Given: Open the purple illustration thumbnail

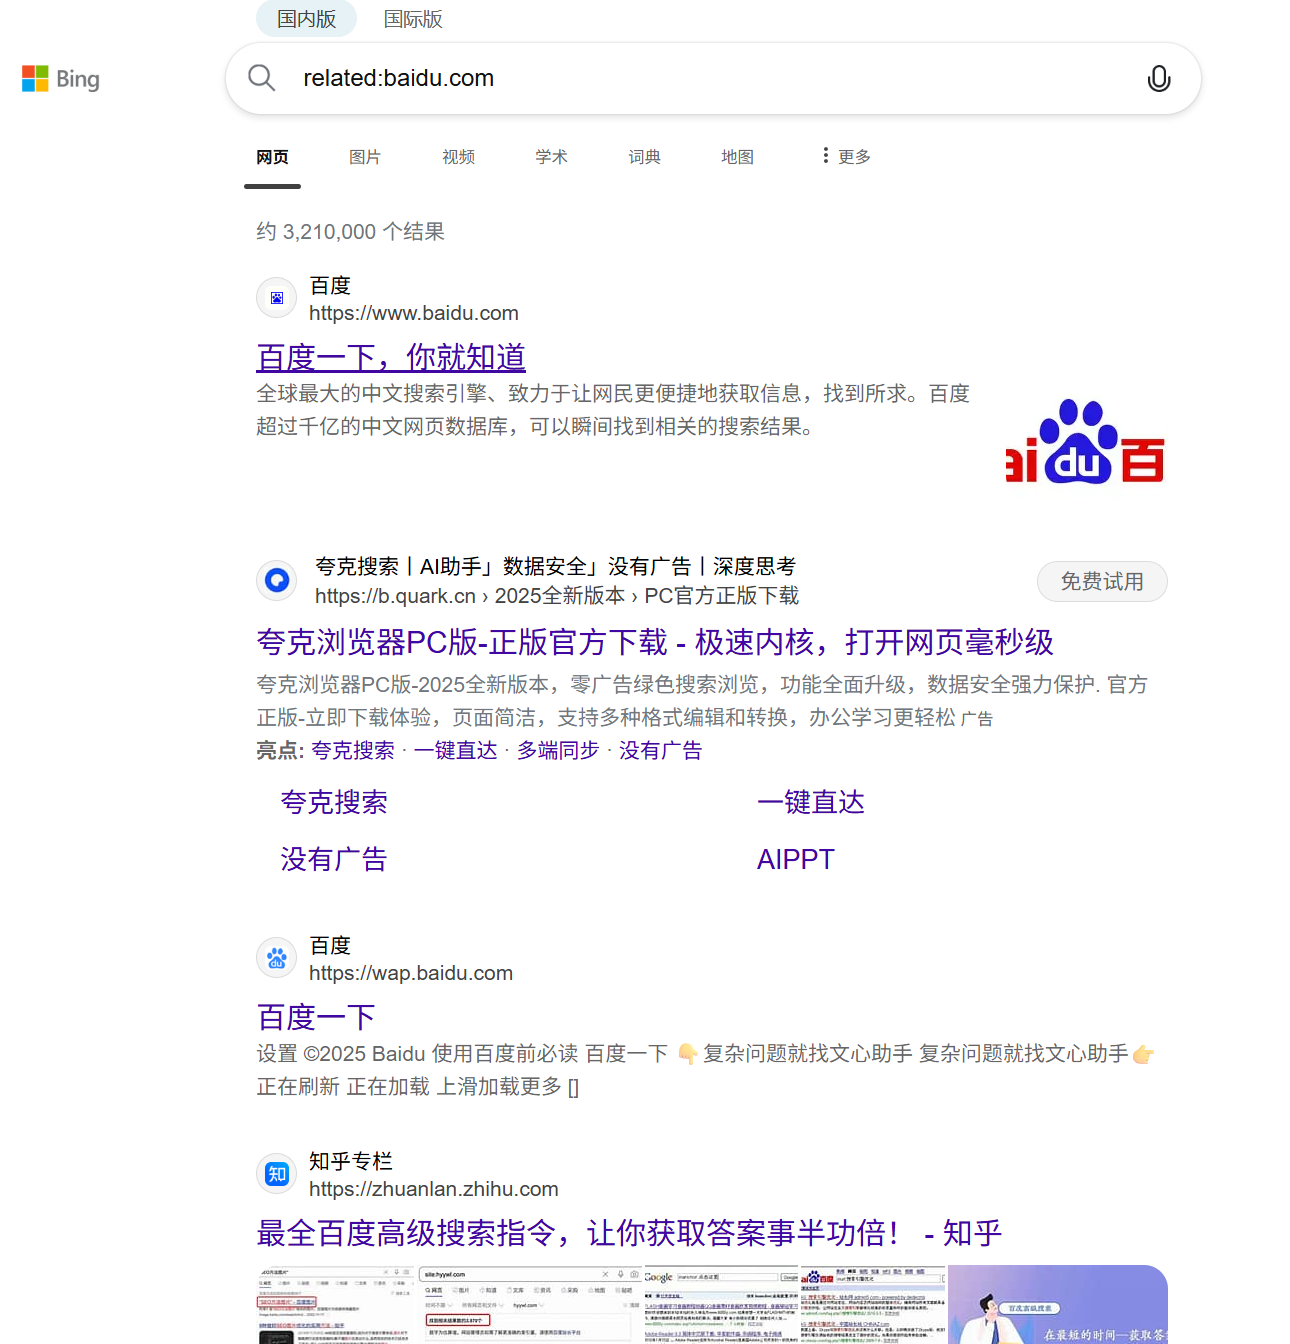Looking at the screenshot, I should [1058, 1305].
